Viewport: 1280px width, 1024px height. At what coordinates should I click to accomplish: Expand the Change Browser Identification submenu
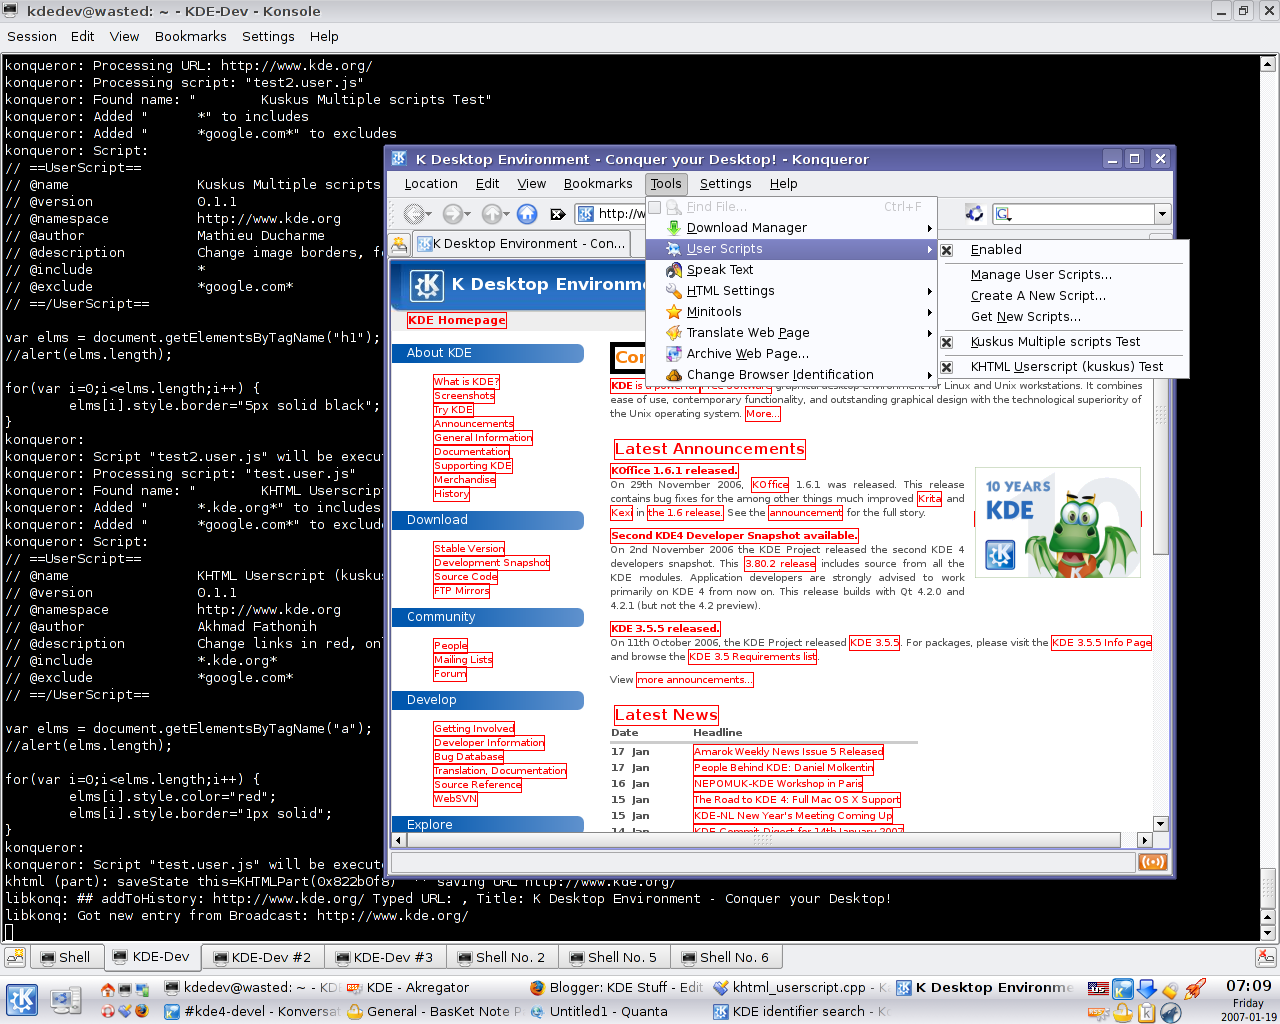(x=791, y=375)
